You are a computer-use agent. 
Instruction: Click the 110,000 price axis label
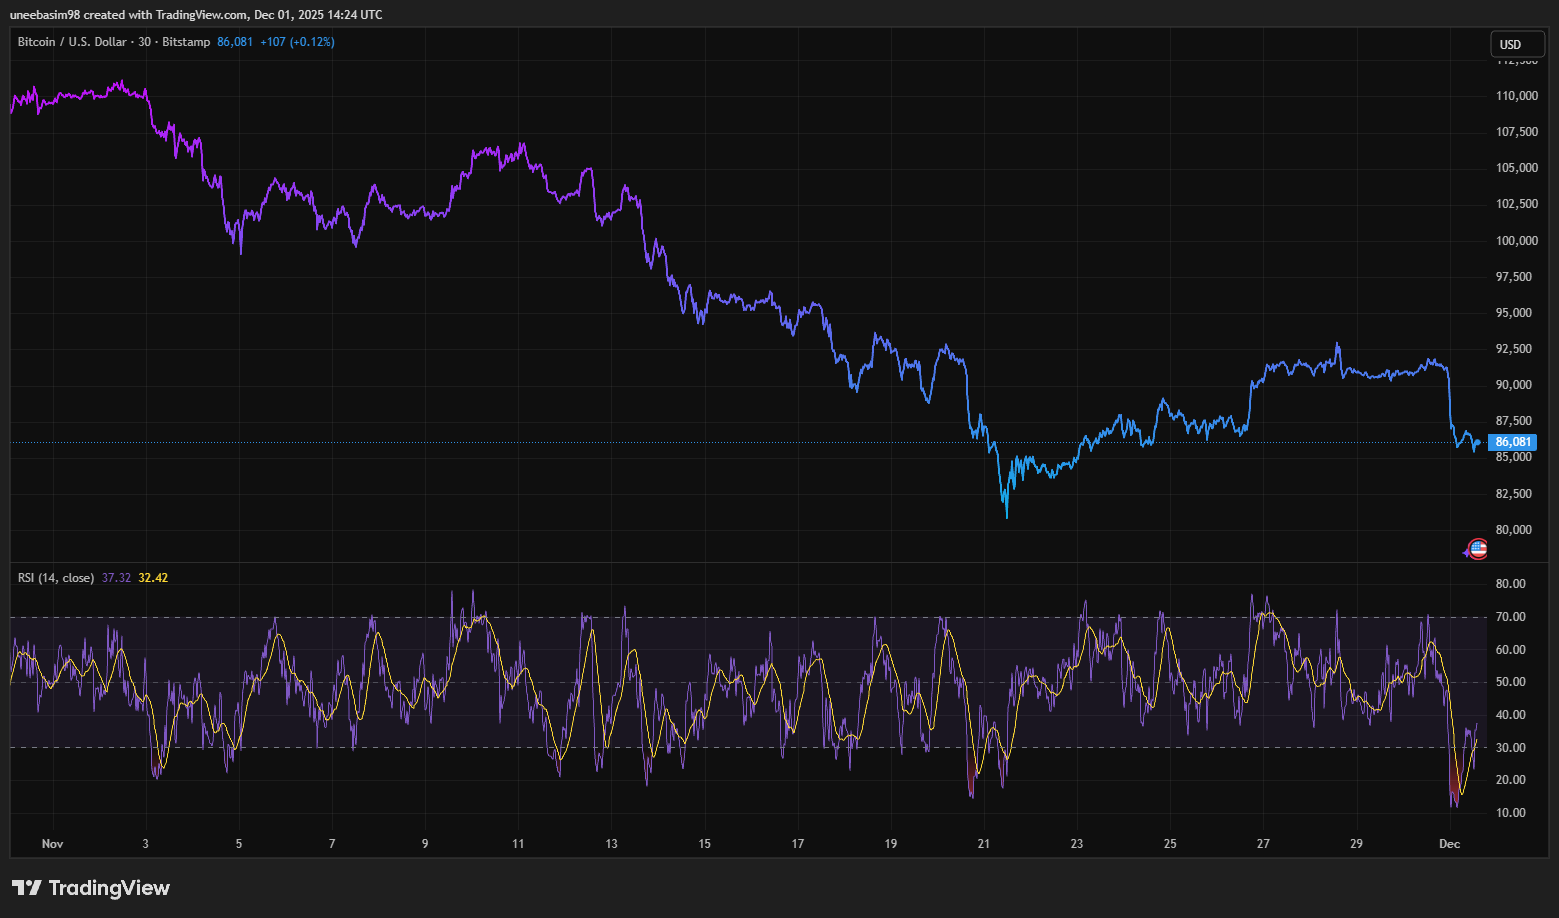[x=1516, y=96]
